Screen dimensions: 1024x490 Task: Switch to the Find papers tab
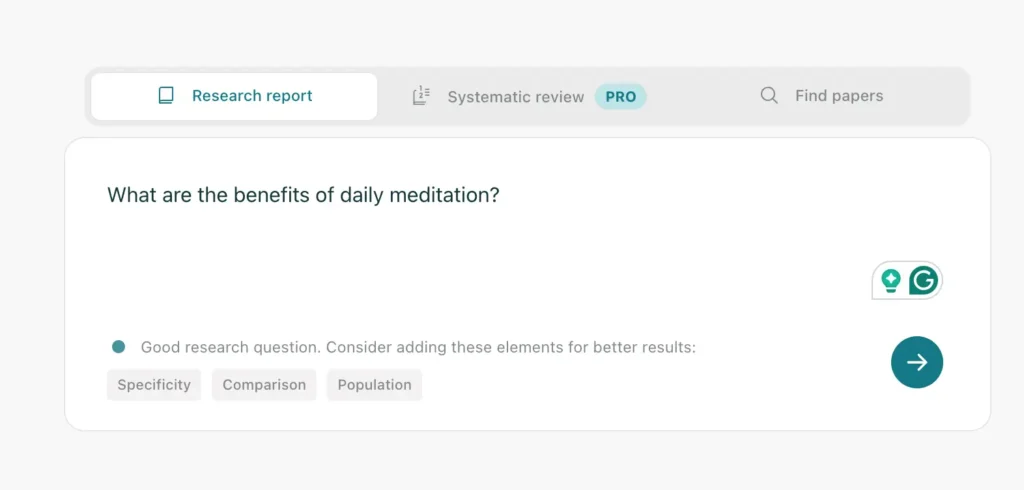822,96
